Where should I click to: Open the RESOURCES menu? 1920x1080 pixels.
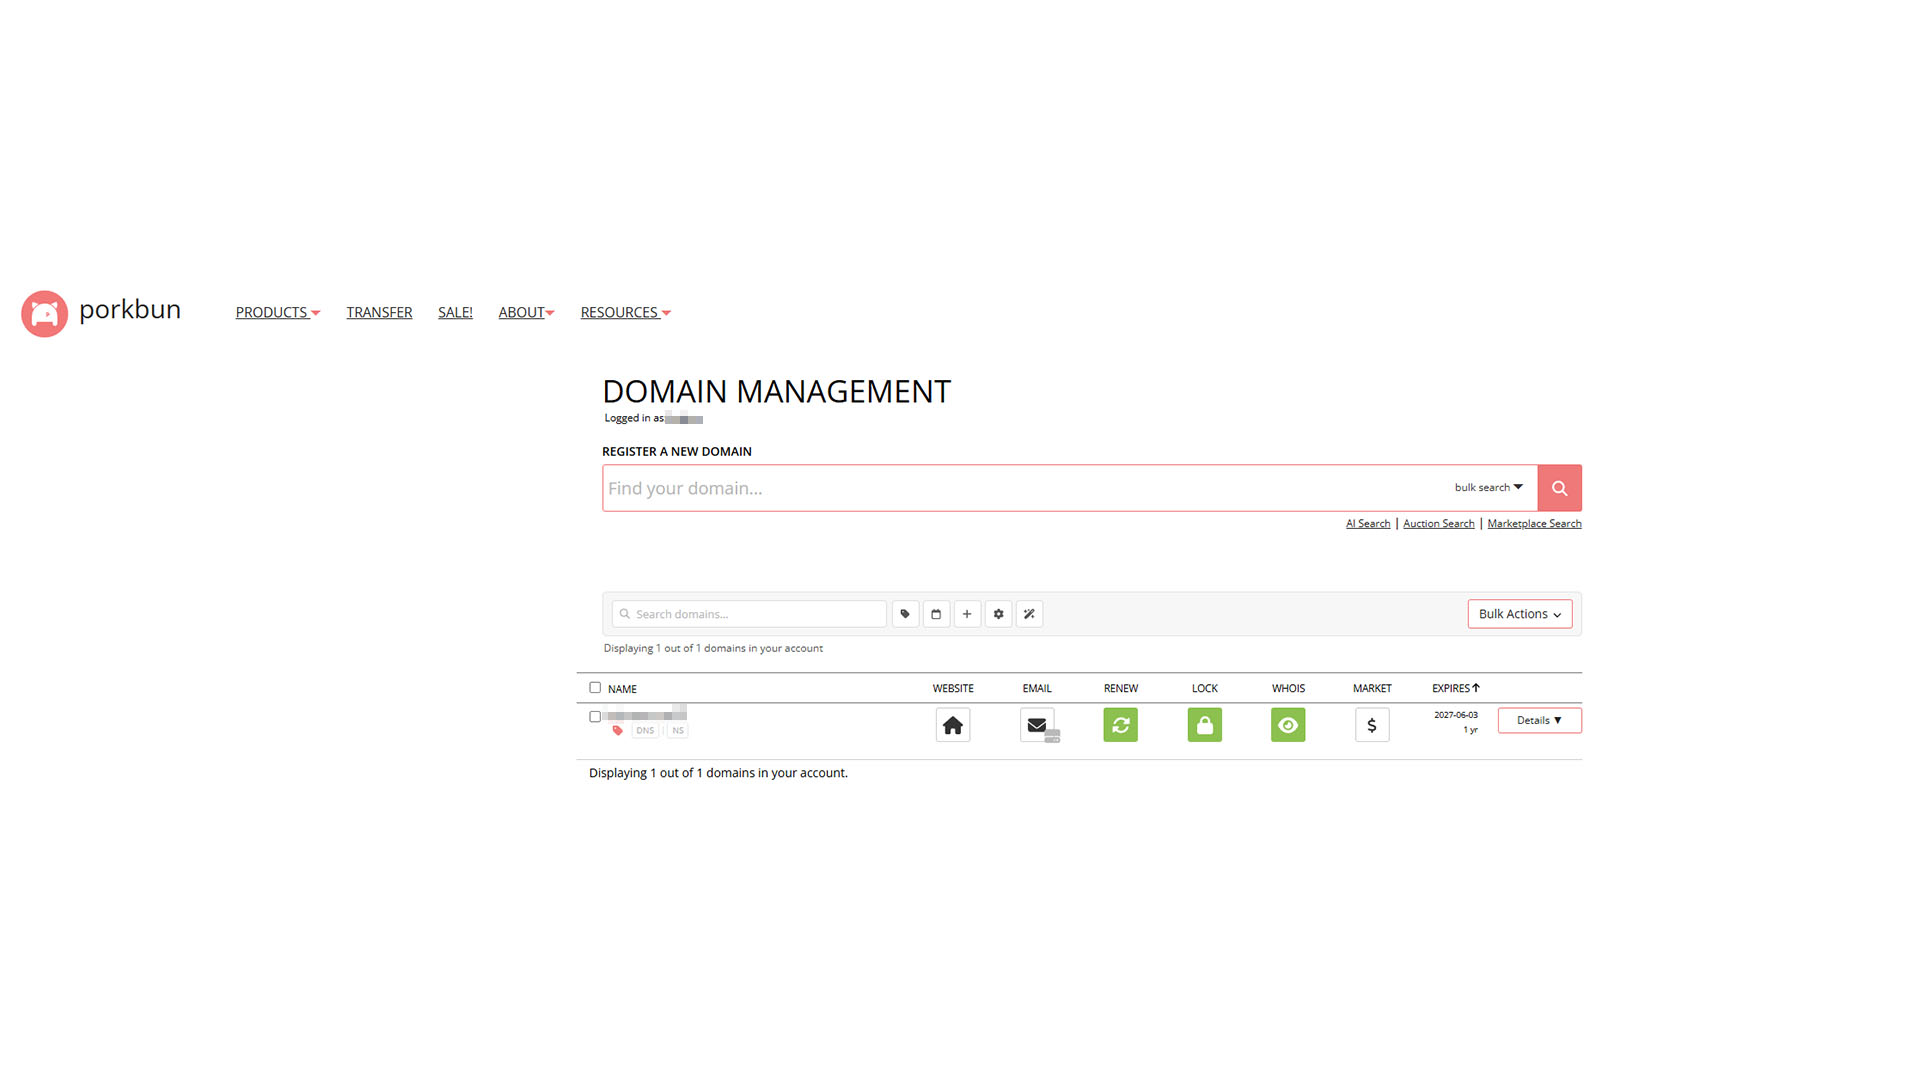pyautogui.click(x=626, y=313)
